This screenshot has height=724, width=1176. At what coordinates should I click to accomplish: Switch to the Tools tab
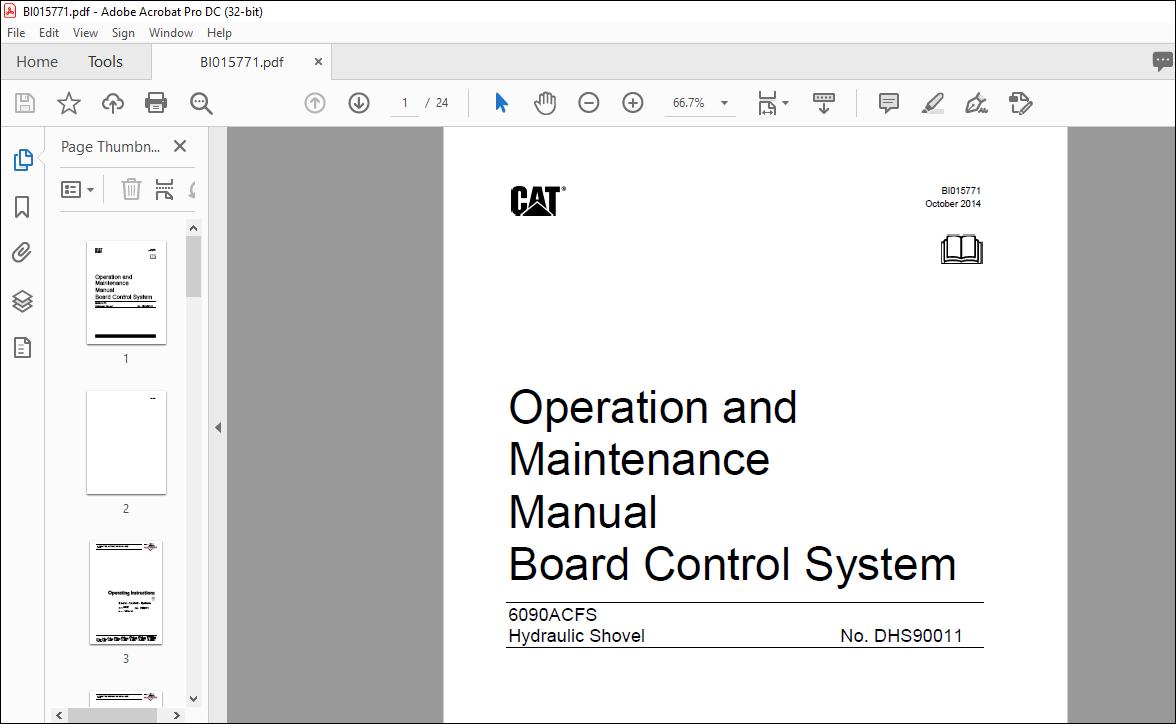(x=105, y=62)
